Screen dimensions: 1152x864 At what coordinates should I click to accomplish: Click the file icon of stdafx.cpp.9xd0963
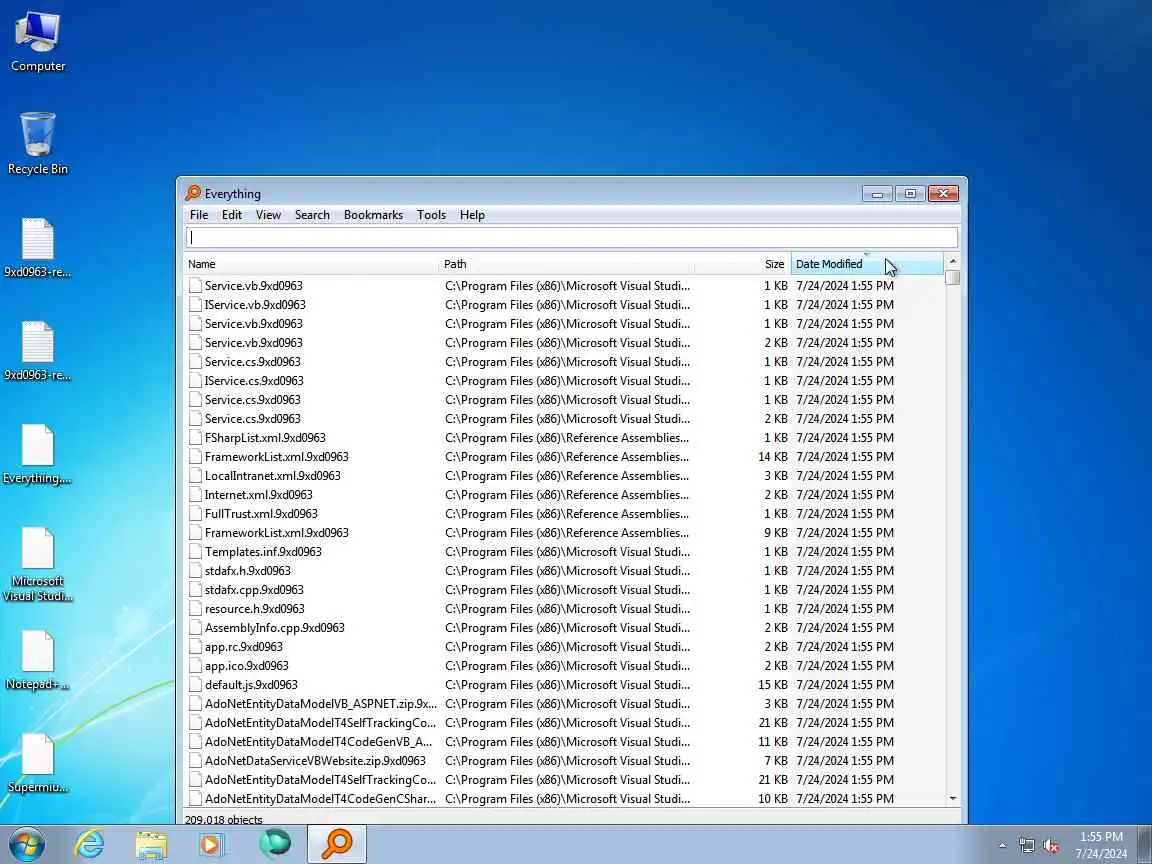pyautogui.click(x=195, y=590)
